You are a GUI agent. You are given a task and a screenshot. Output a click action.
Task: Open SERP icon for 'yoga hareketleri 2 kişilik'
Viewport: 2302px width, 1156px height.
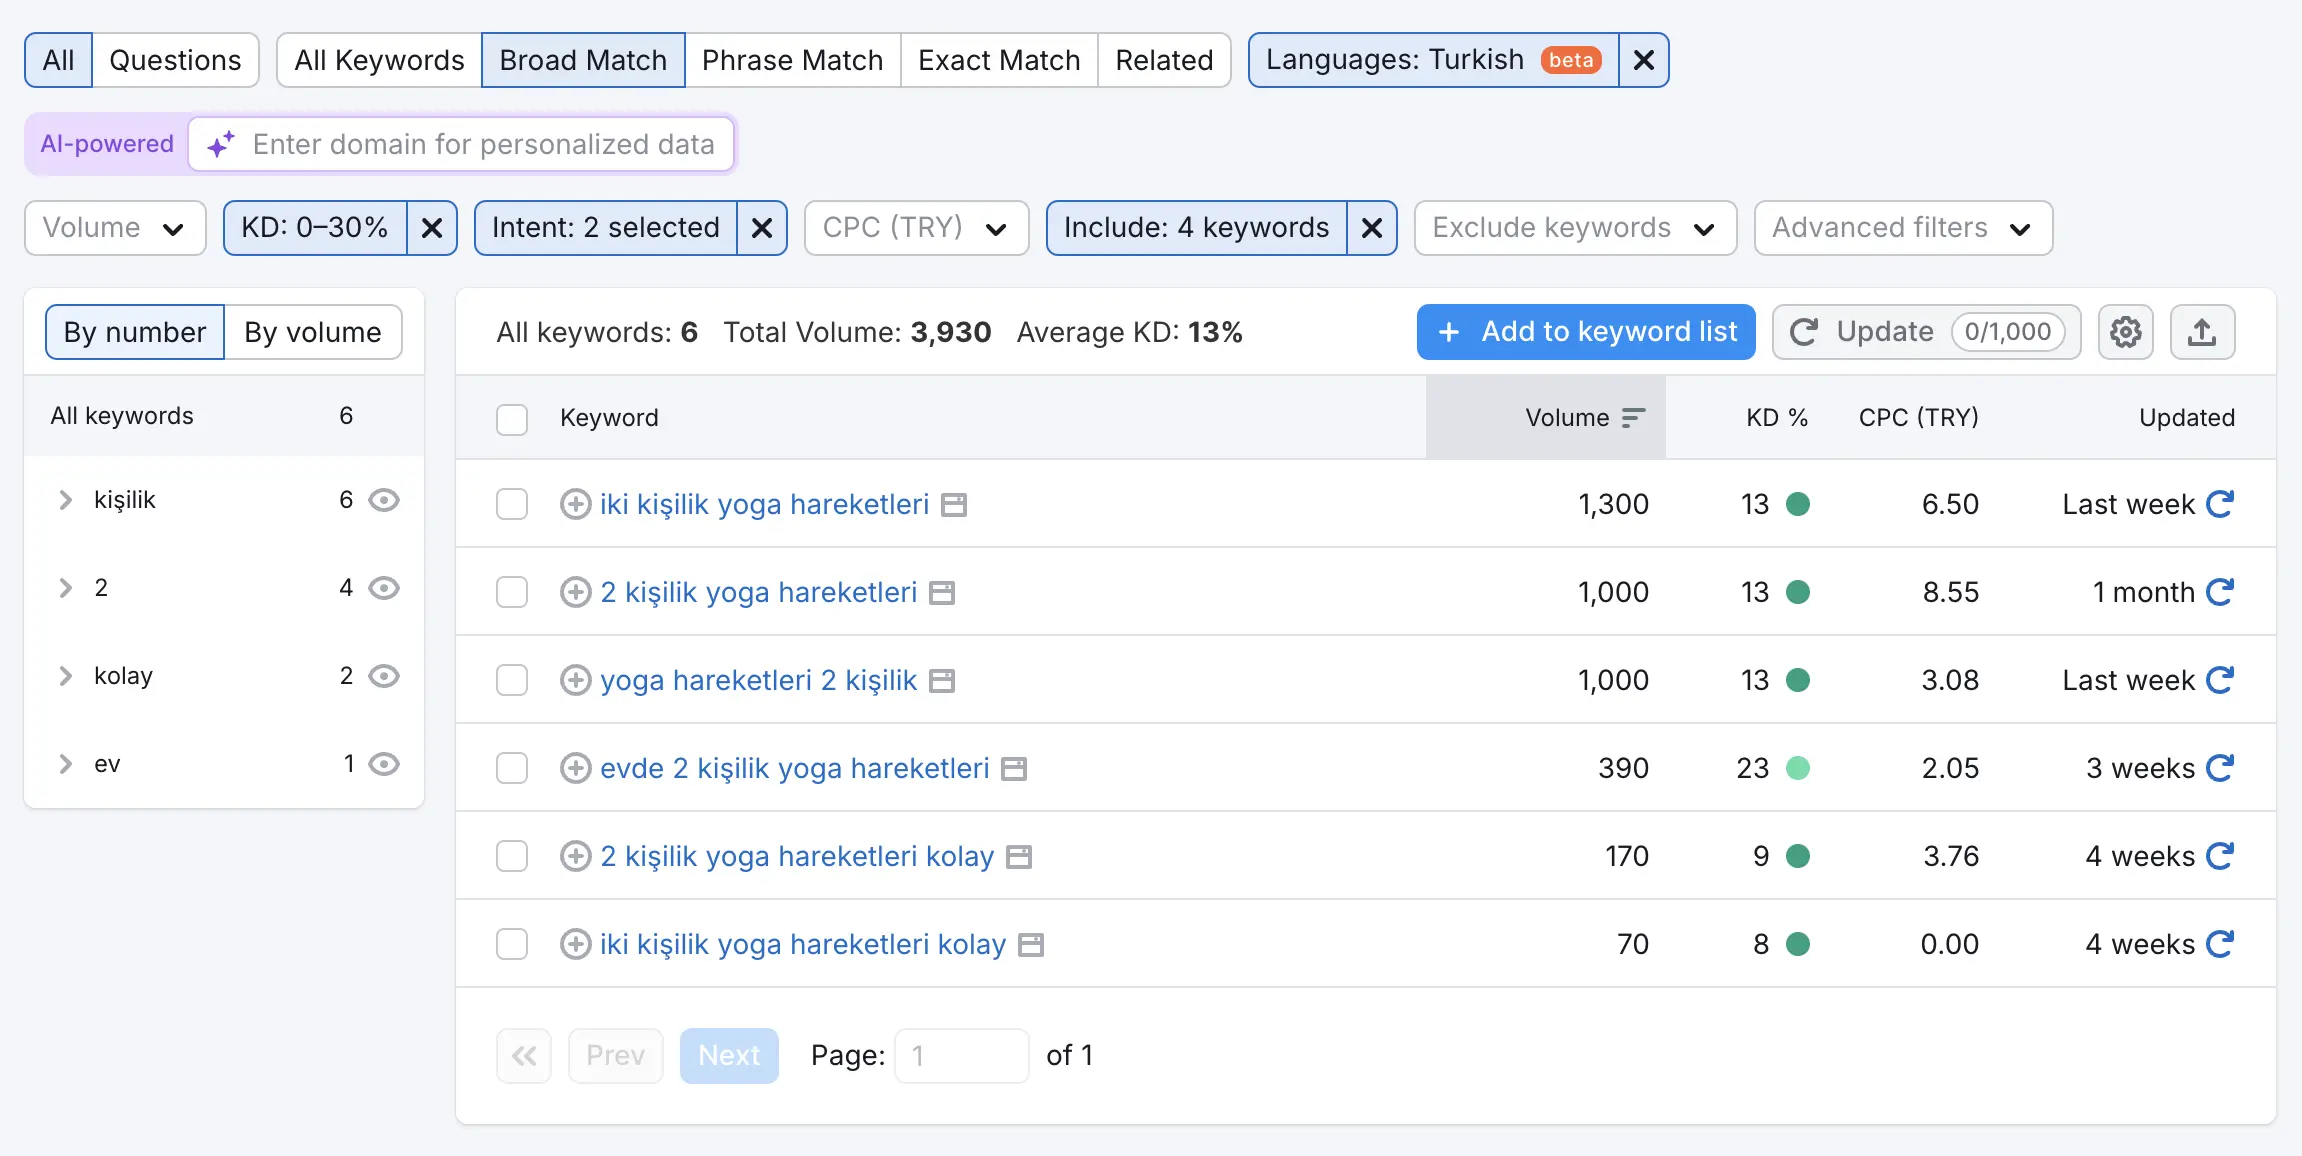[942, 681]
